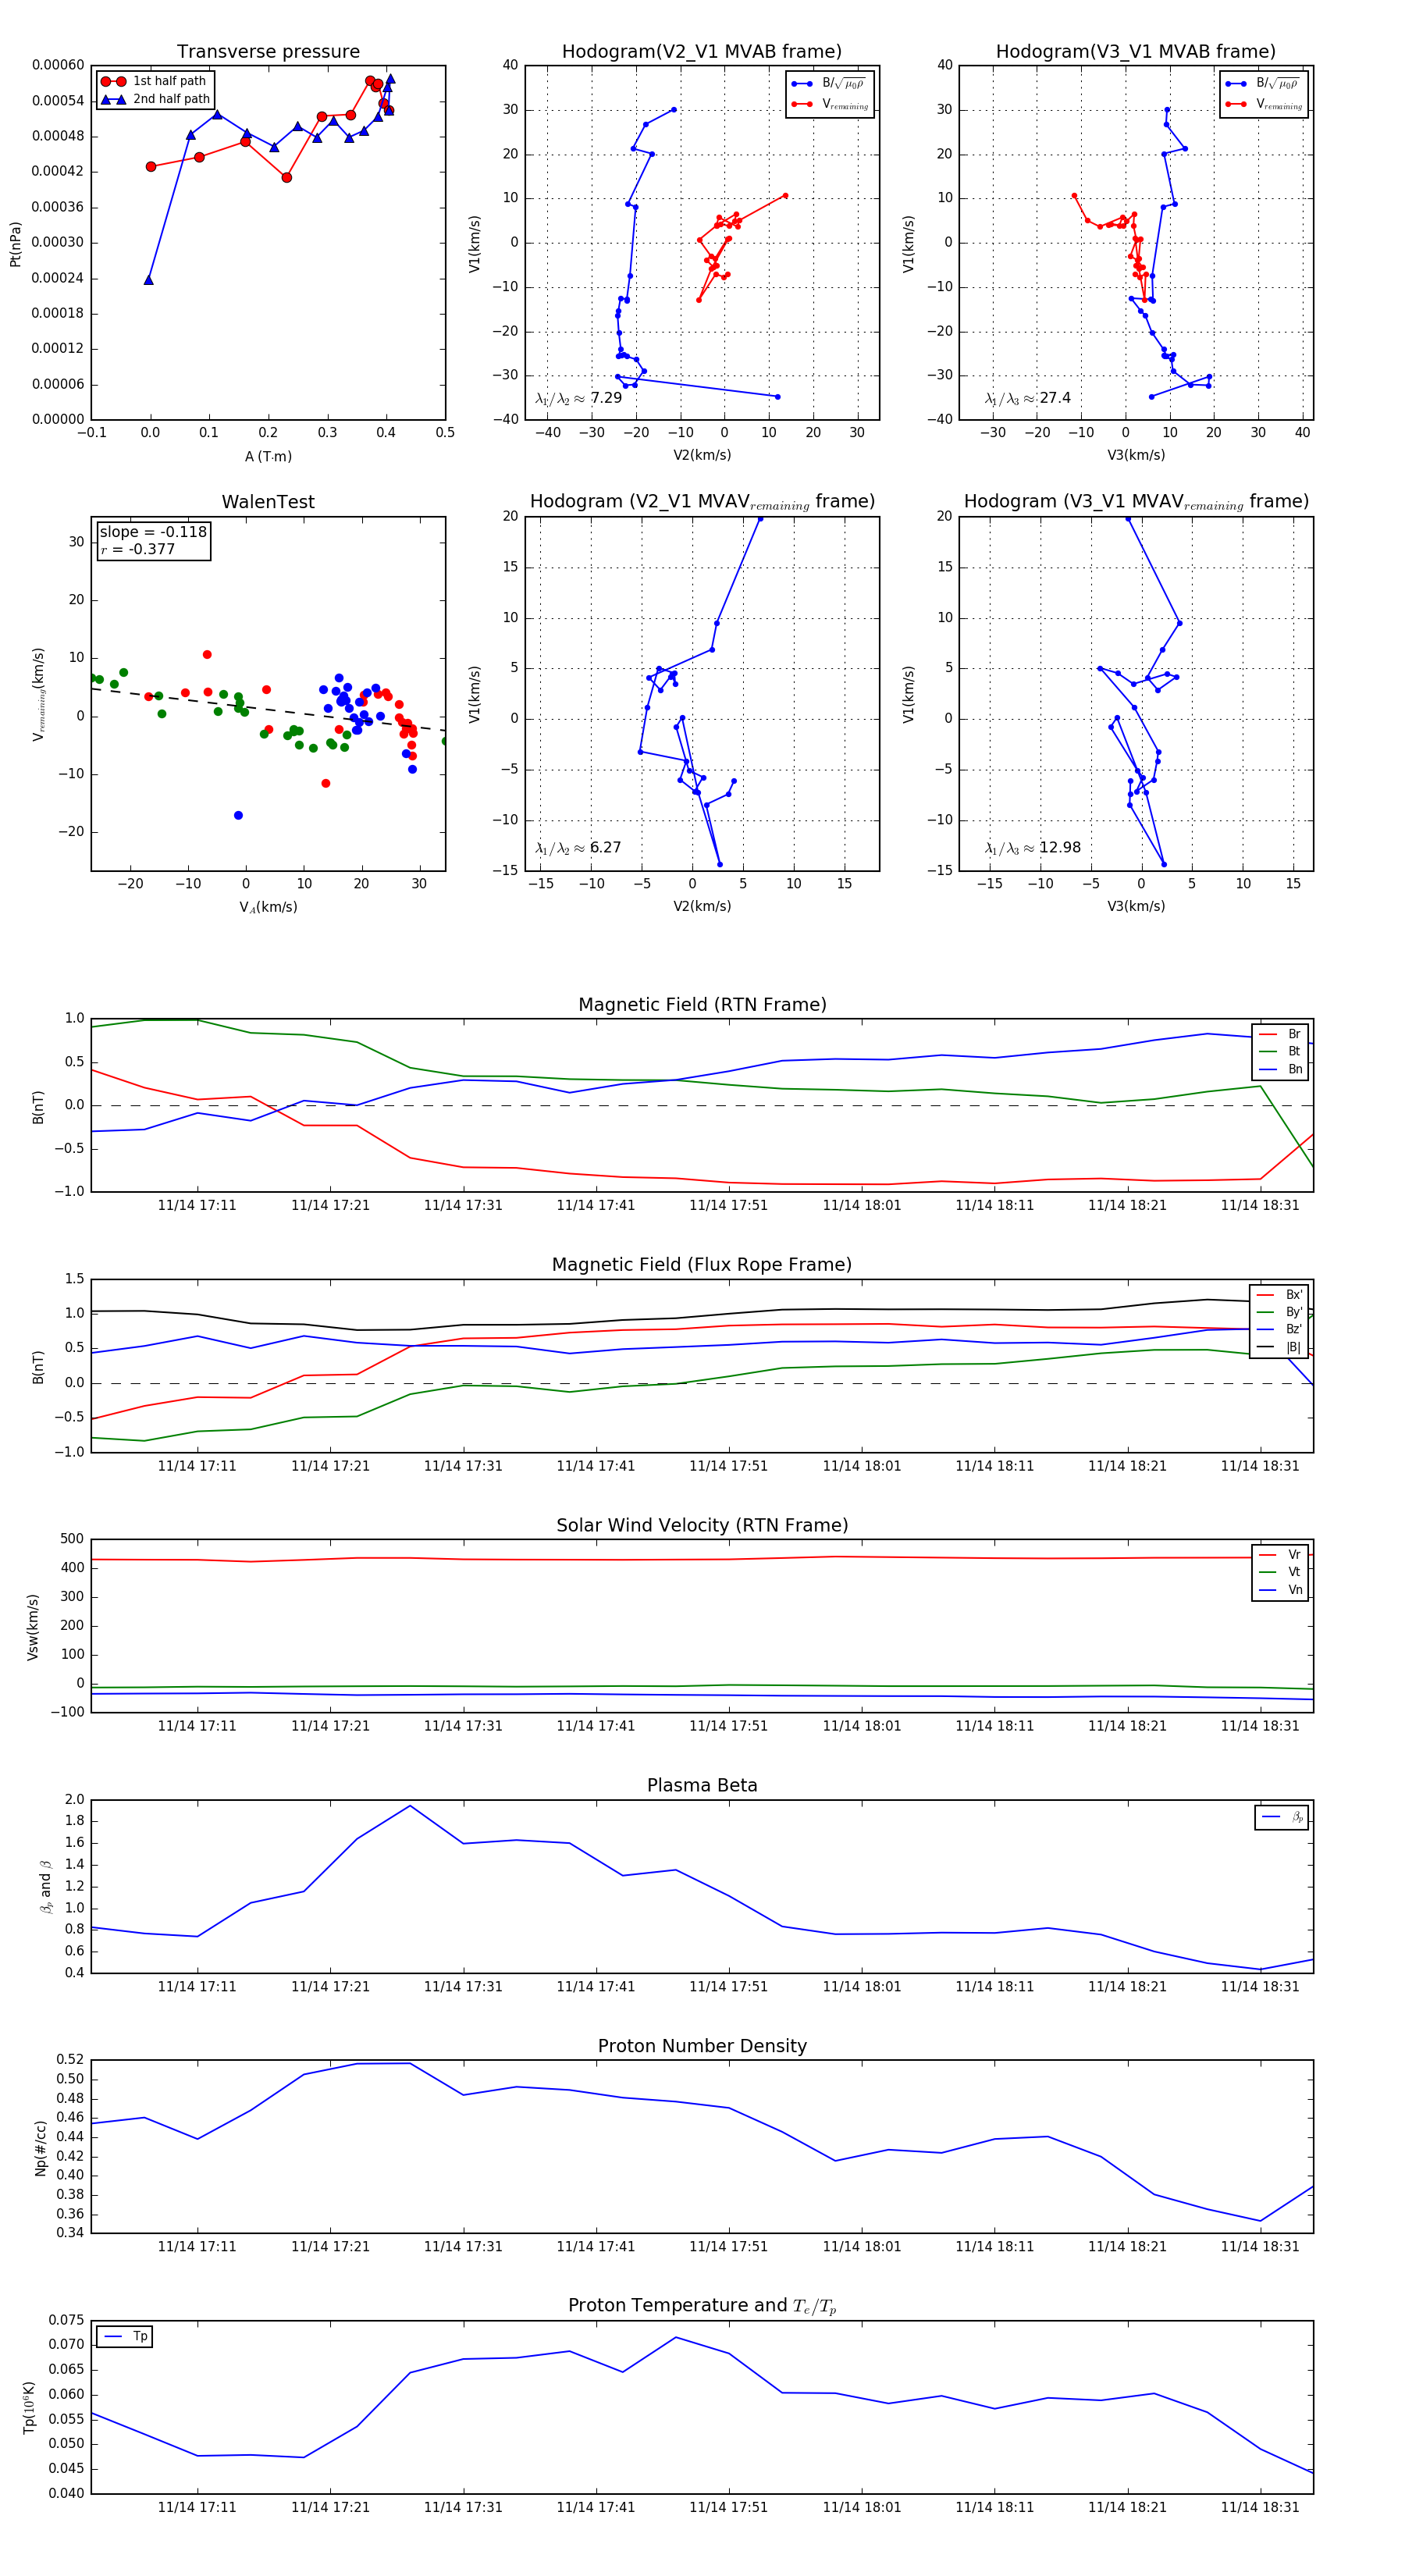
Task: Click the λ1/λ2 ≈ 7.29 annotation
Action: [578, 398]
